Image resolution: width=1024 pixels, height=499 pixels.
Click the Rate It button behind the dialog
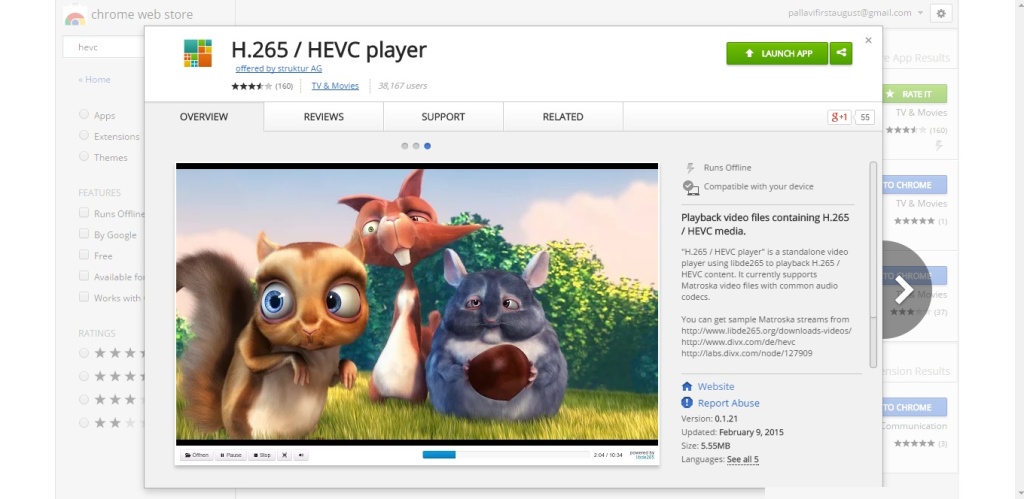pos(914,94)
